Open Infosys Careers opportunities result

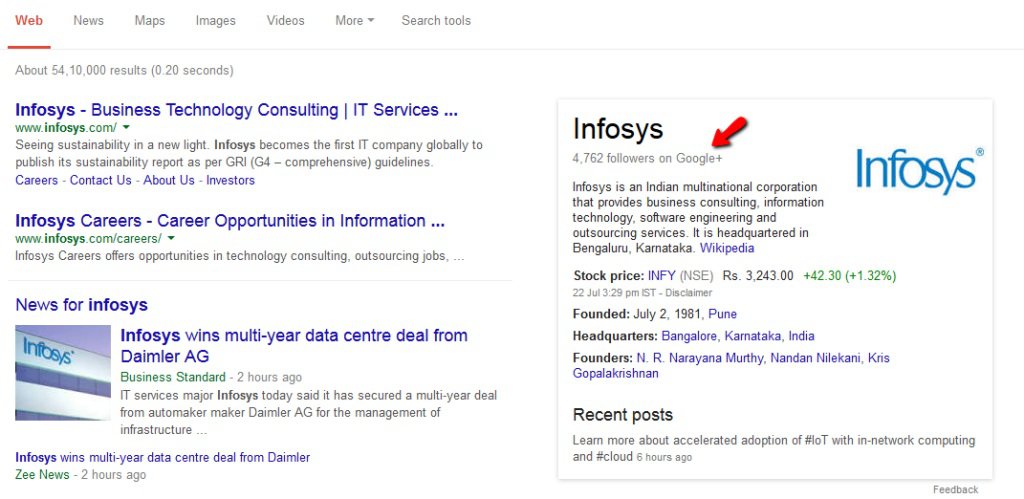pos(230,221)
